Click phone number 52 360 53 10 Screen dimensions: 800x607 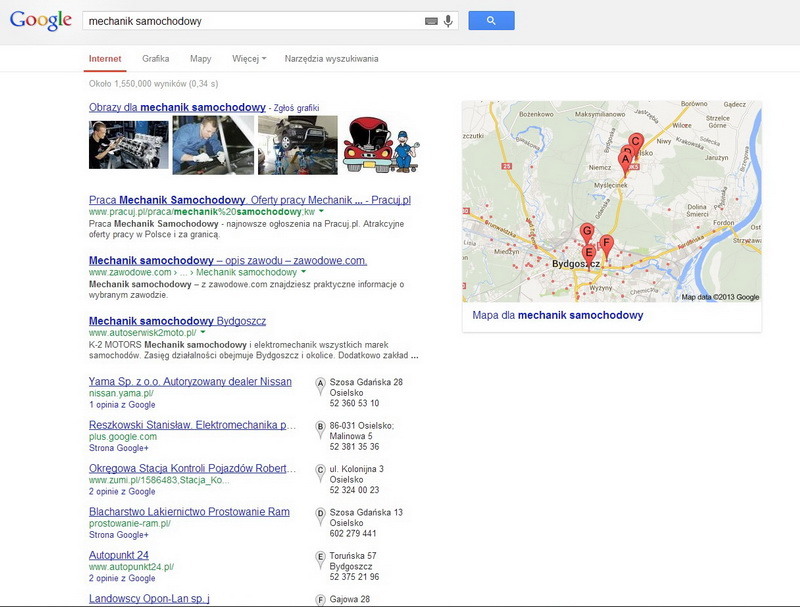354,403
